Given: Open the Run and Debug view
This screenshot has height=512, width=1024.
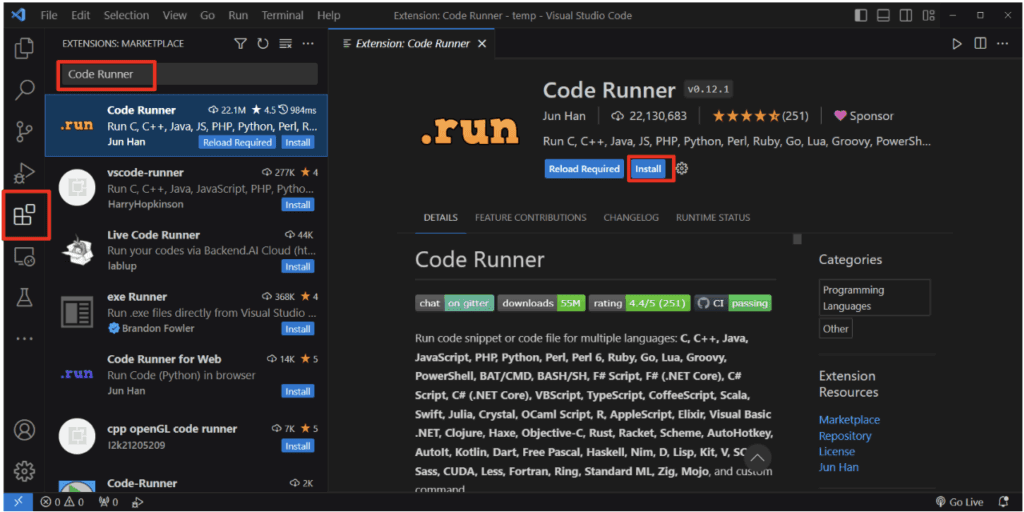Looking at the screenshot, I should pyautogui.click(x=24, y=173).
